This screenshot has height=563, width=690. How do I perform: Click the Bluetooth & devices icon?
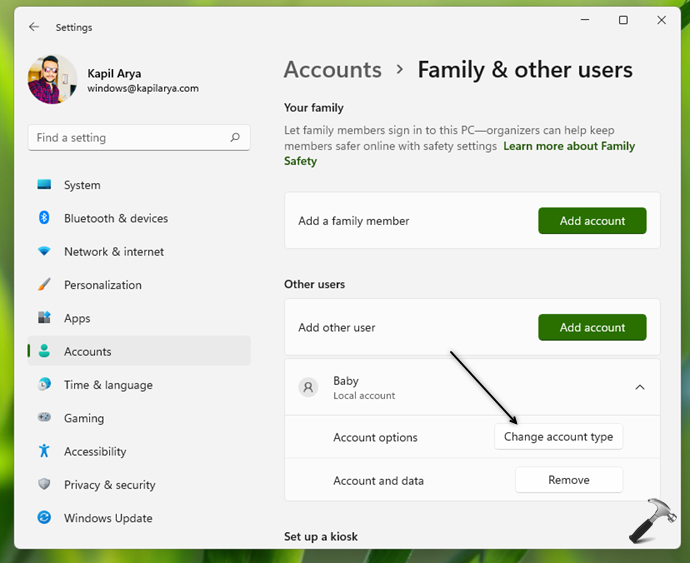pyautogui.click(x=44, y=218)
